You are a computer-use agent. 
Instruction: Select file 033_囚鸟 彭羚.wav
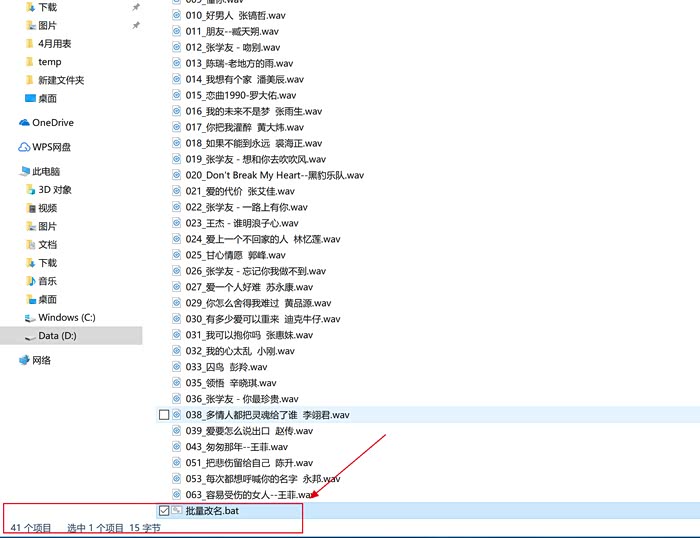226,367
